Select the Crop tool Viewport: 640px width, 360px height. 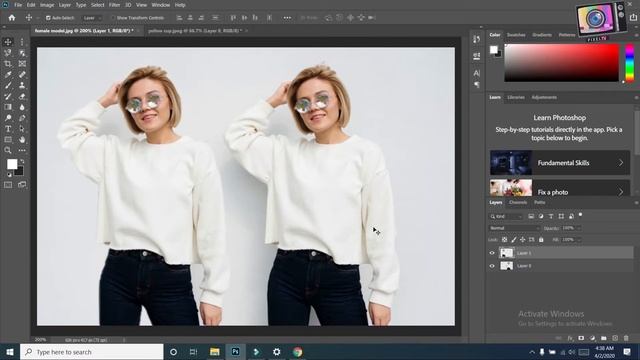[8, 64]
